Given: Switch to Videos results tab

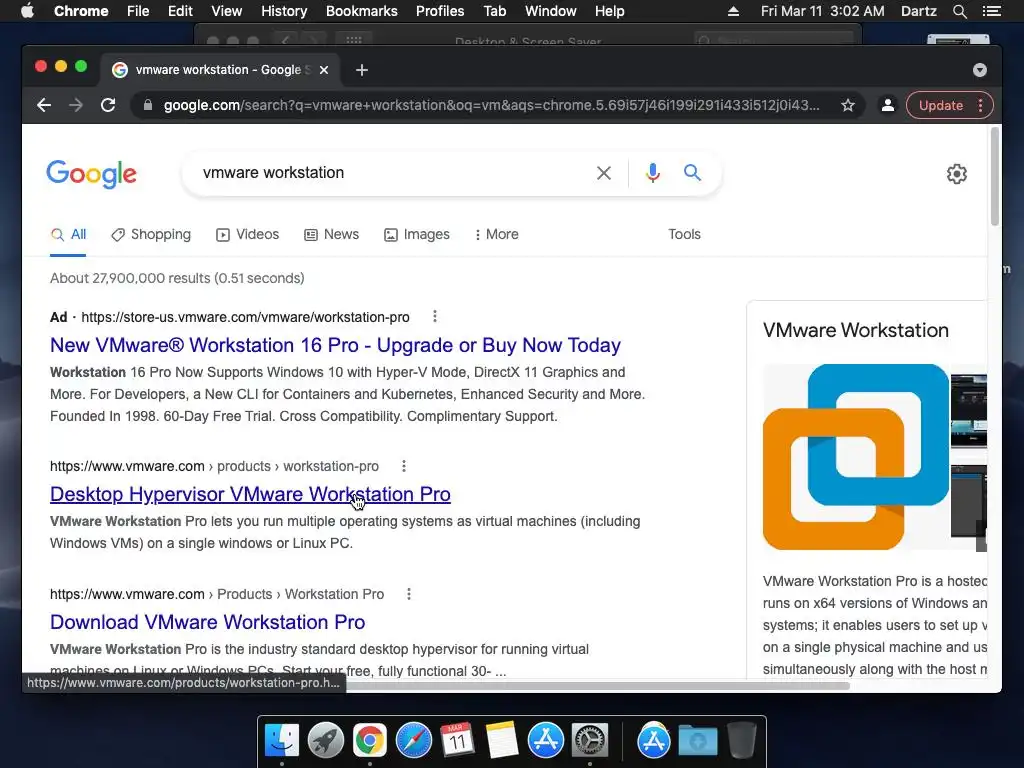Looking at the screenshot, I should pyautogui.click(x=248, y=234).
